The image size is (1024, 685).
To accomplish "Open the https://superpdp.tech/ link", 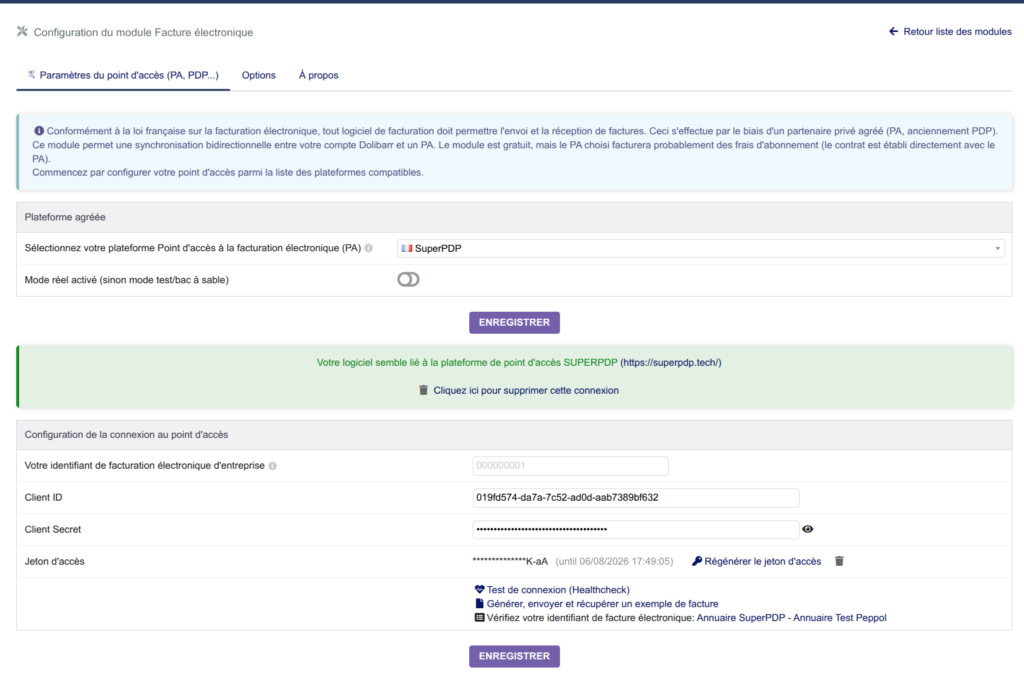I will [x=671, y=362].
